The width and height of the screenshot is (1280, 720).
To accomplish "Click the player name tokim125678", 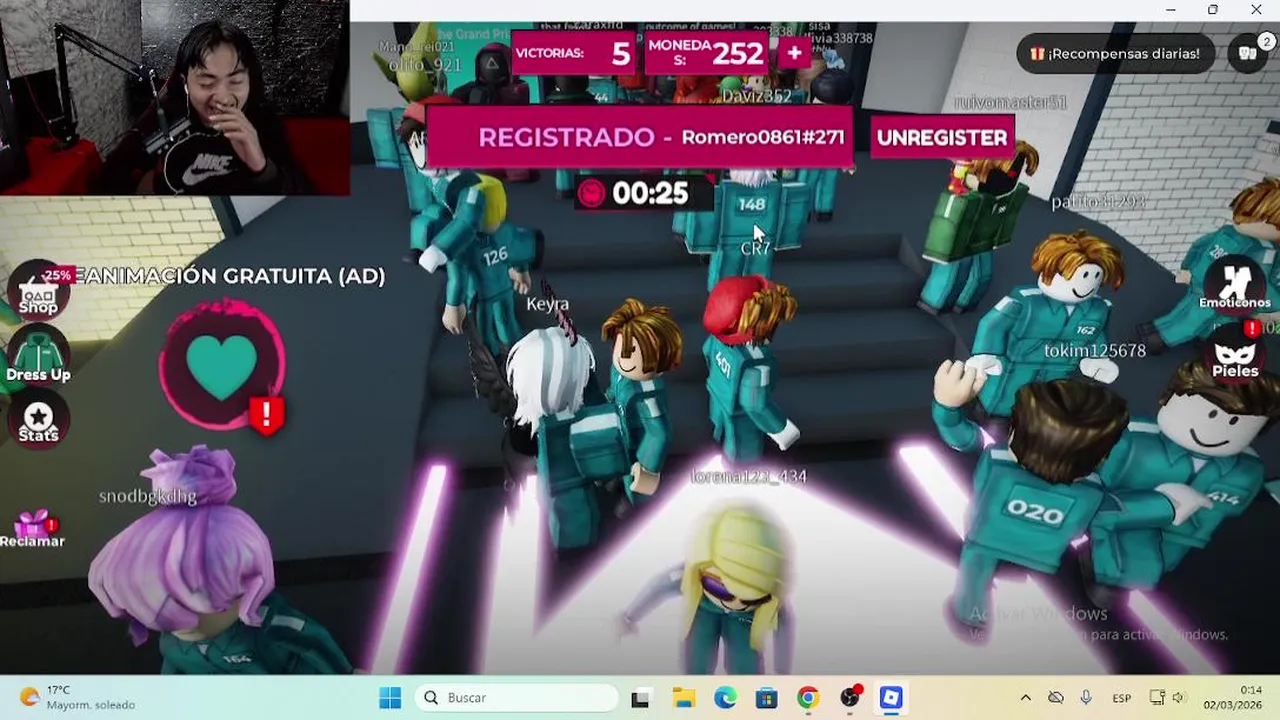I will tap(1095, 351).
